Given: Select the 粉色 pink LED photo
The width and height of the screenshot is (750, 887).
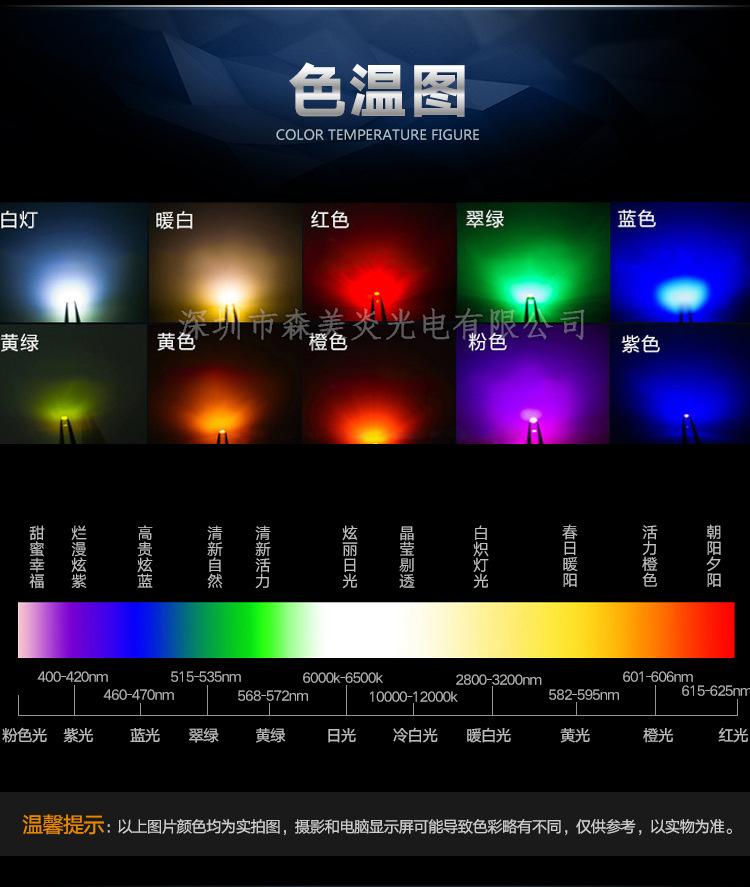Looking at the screenshot, I should tap(532, 385).
